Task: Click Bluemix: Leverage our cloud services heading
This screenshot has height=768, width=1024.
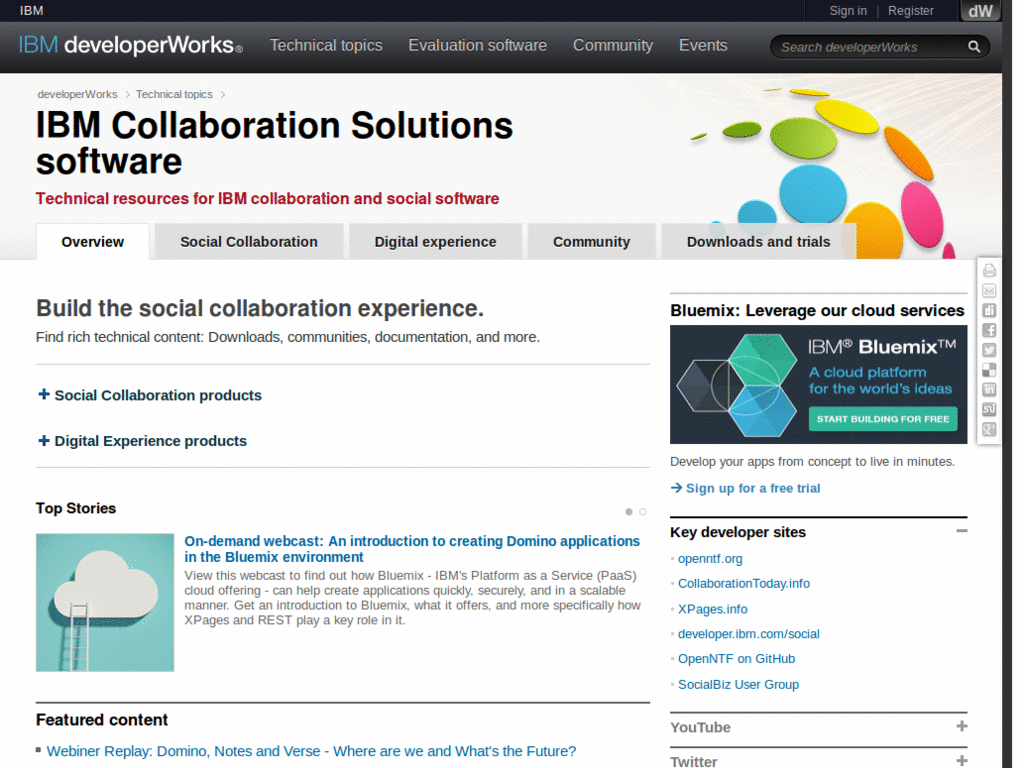Action: [817, 310]
